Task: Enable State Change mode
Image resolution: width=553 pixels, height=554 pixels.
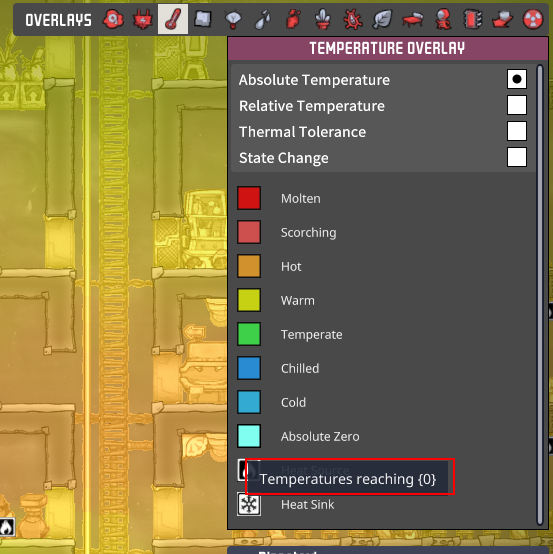Action: 517,157
